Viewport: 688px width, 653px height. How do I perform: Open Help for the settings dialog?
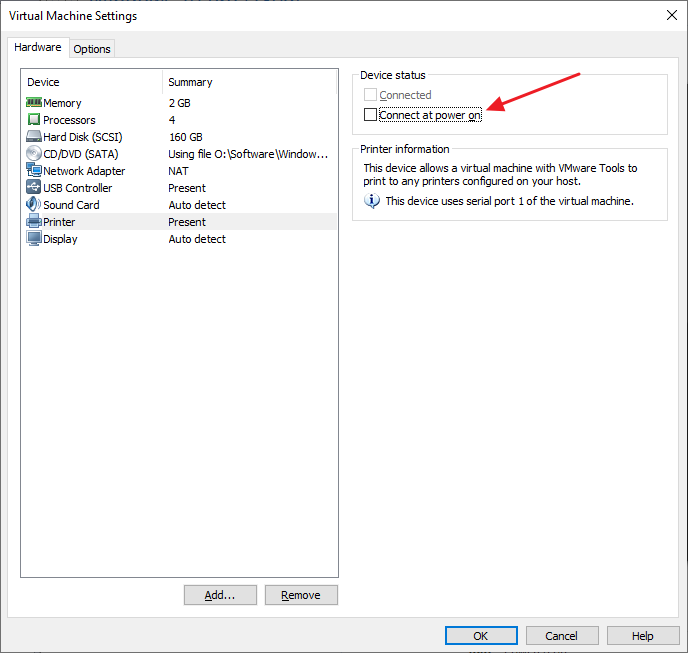click(643, 635)
